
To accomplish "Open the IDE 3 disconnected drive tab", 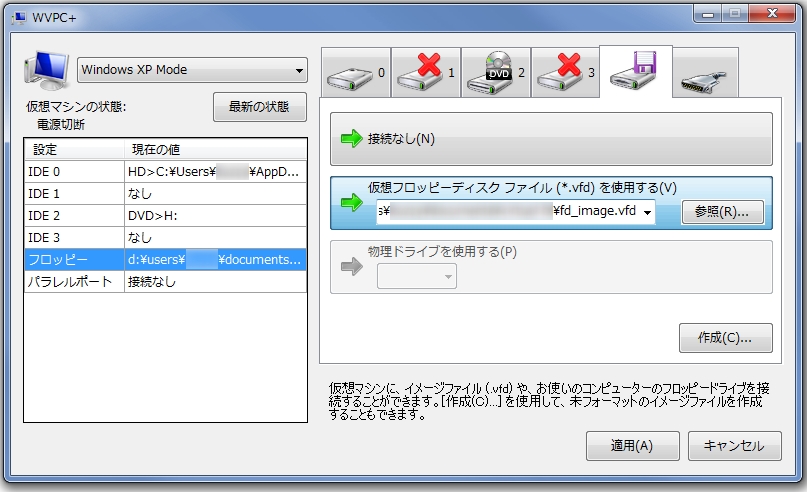I will point(566,72).
